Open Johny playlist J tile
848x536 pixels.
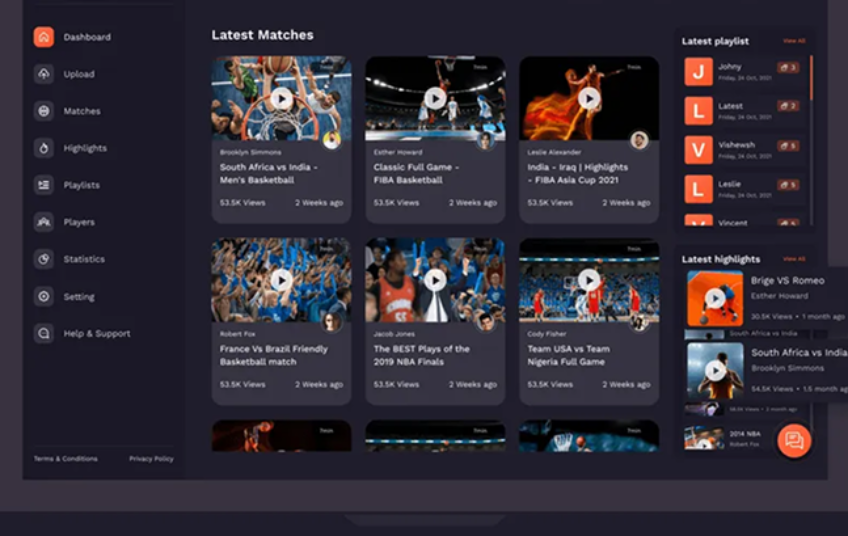(698, 71)
